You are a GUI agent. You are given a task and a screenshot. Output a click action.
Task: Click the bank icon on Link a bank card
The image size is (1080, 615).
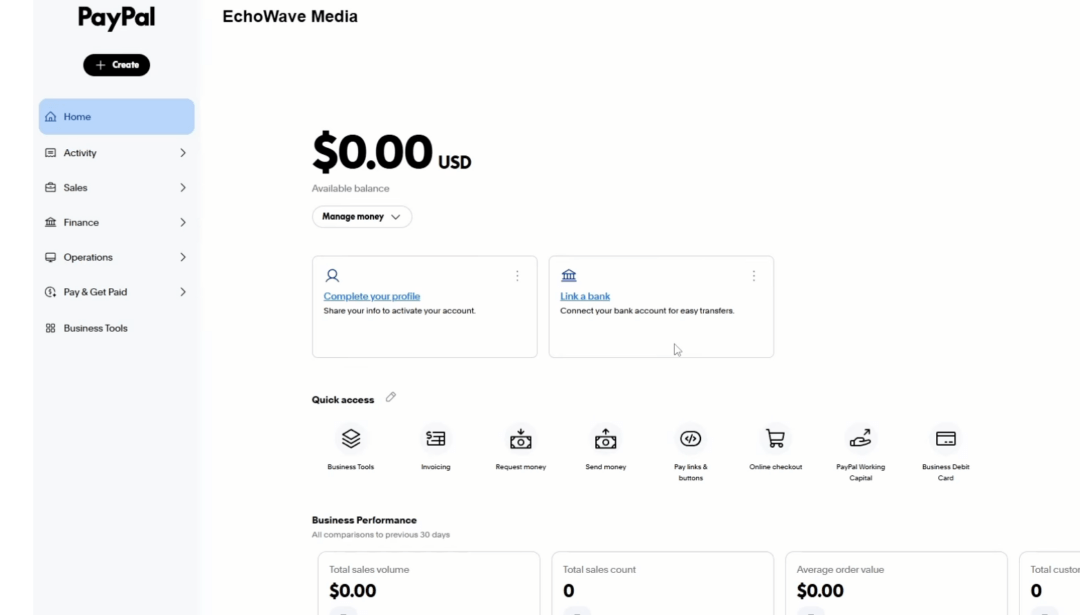coord(569,275)
